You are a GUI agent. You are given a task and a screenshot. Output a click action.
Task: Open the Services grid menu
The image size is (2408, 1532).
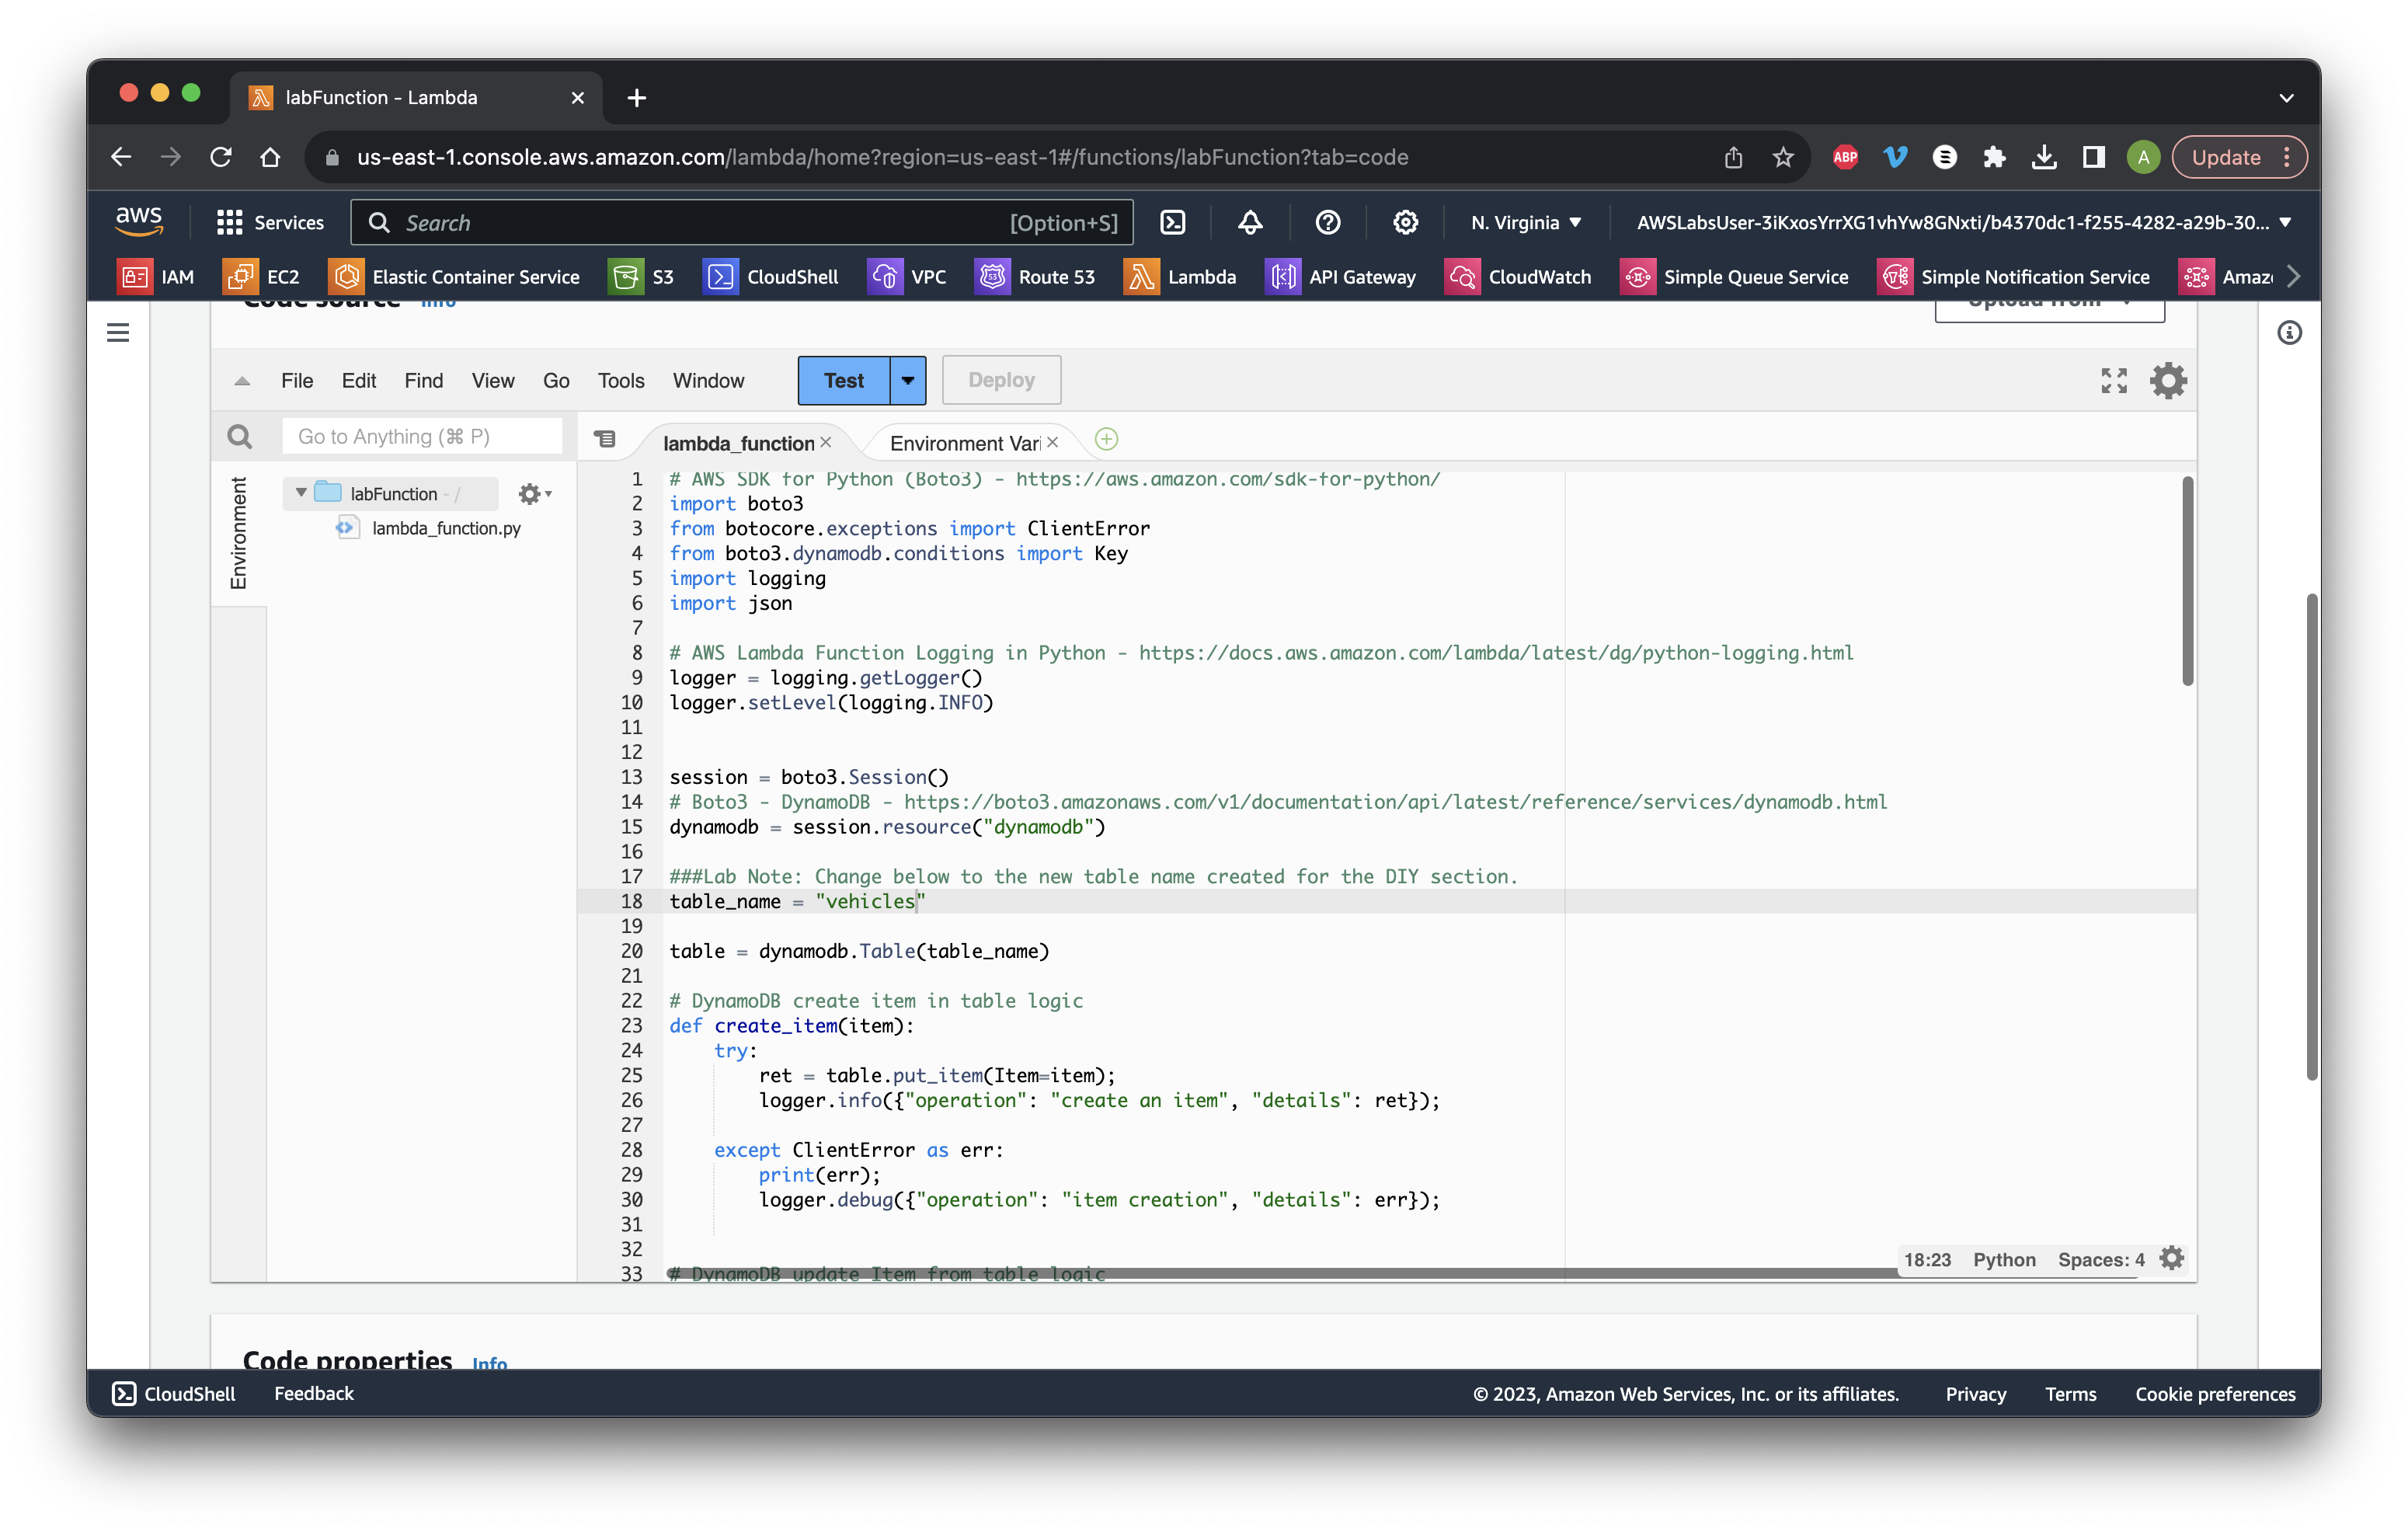(x=270, y=222)
